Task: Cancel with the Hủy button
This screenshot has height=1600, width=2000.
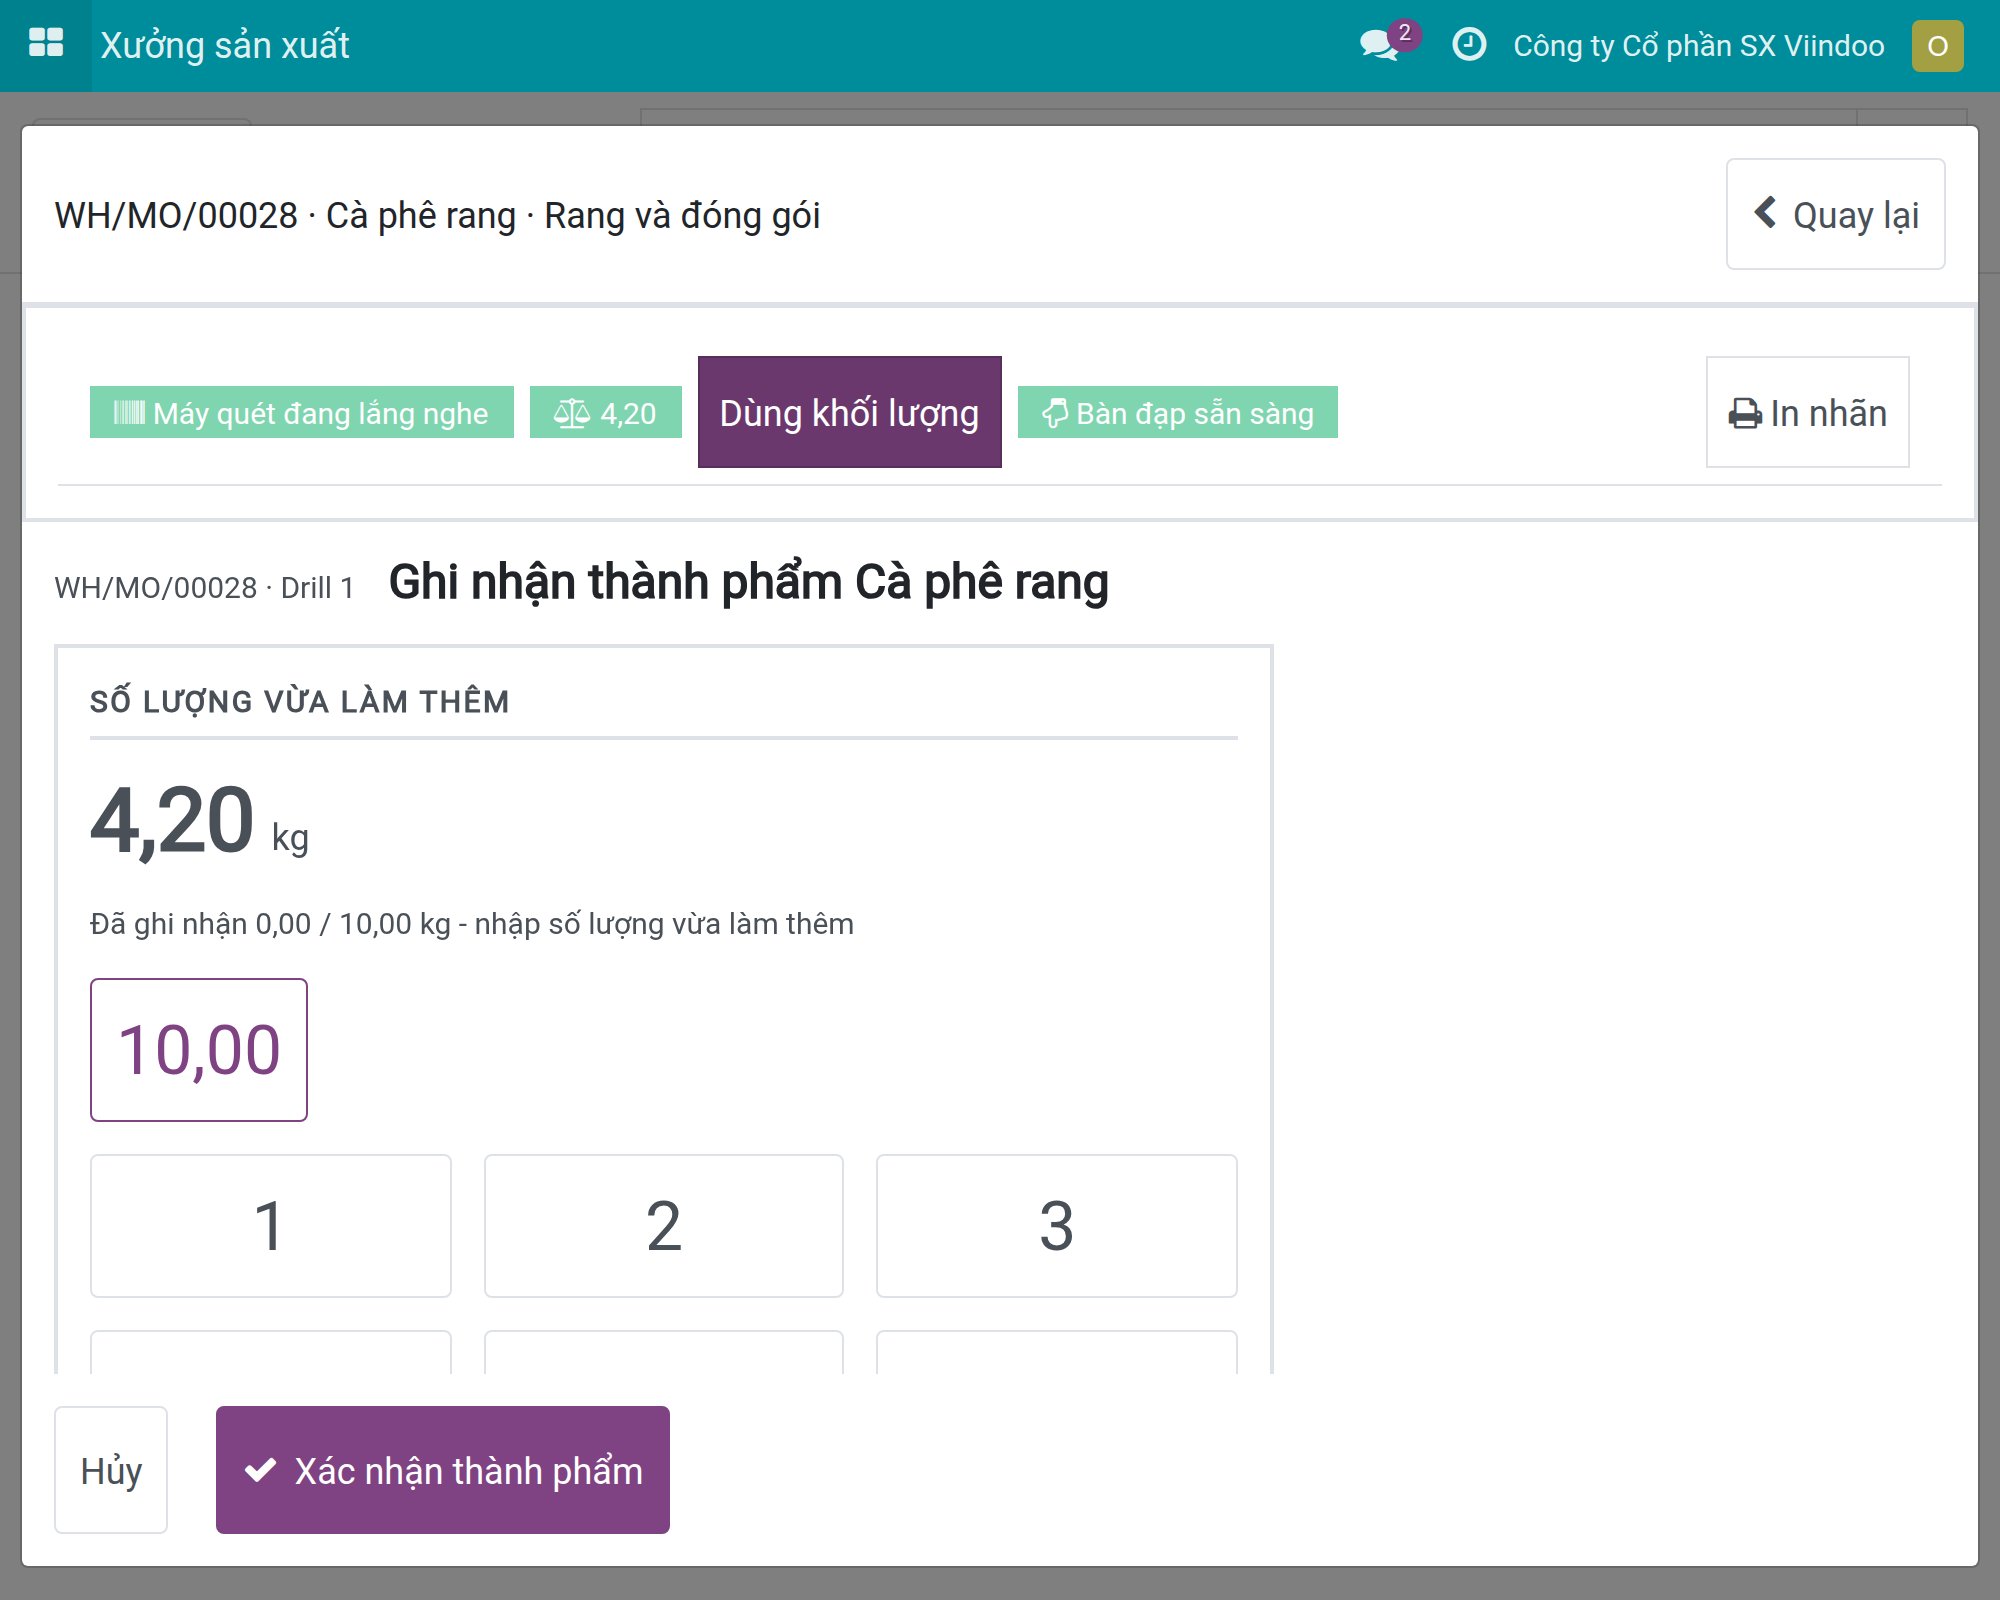Action: (x=111, y=1470)
